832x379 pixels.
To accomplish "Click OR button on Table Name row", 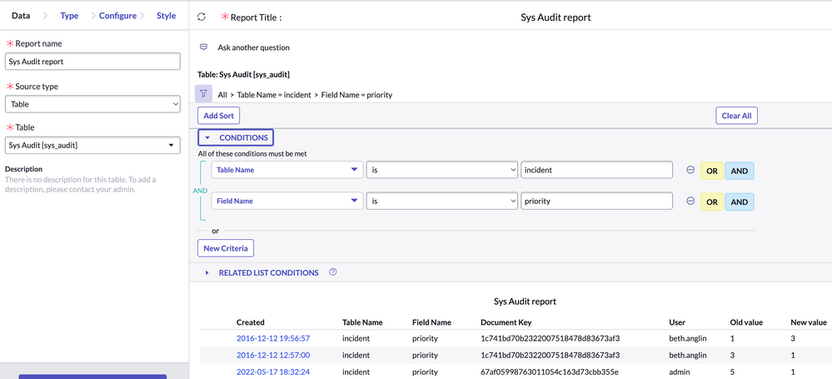I will [x=712, y=171].
